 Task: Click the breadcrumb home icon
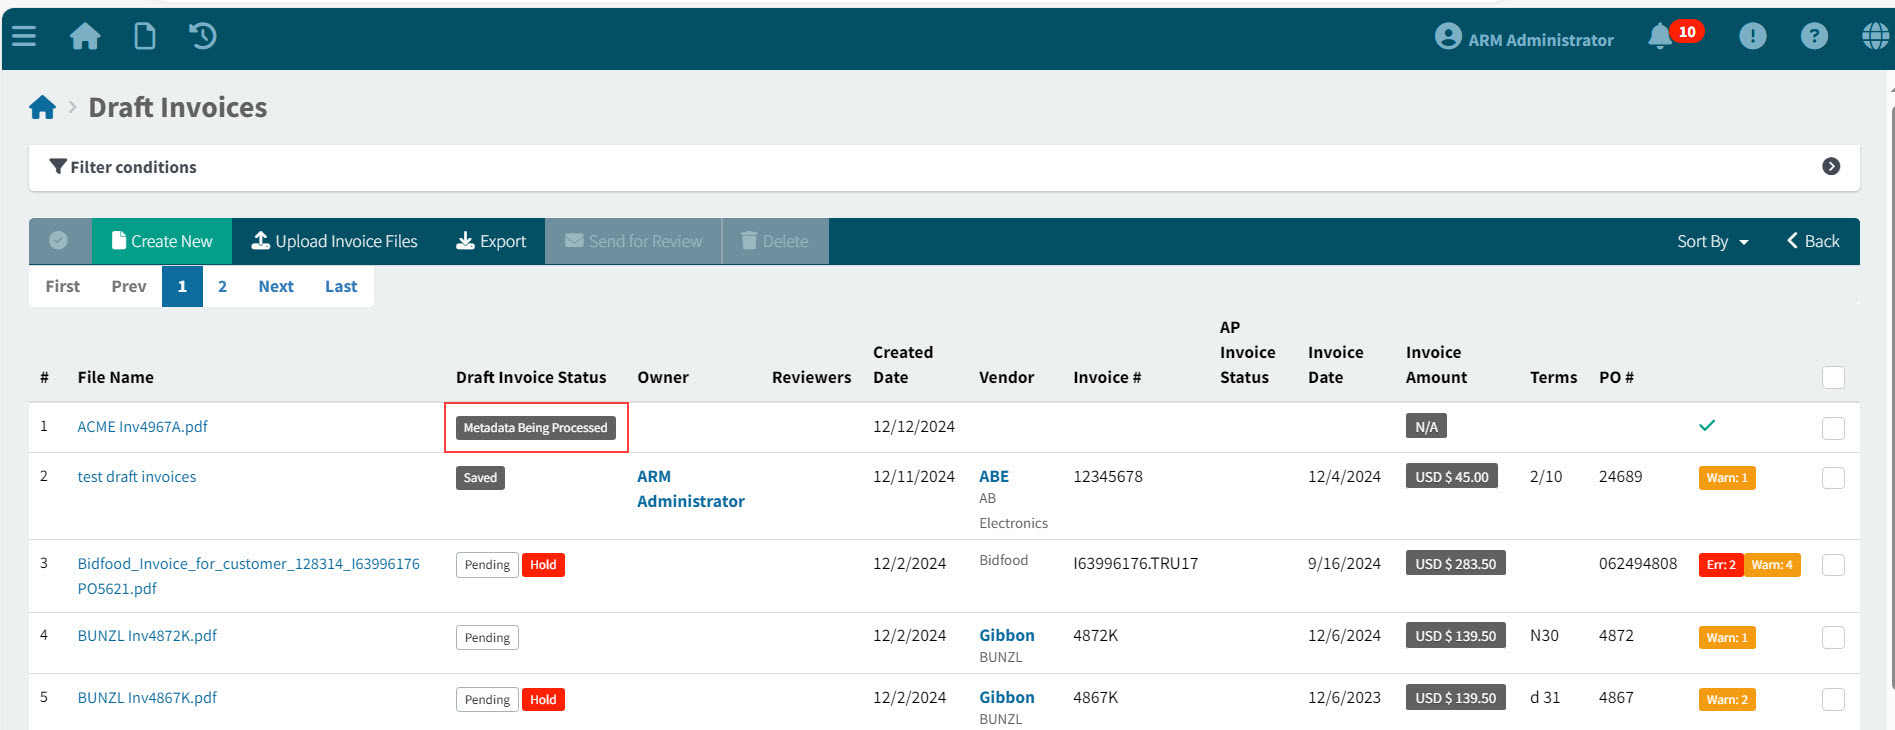pyautogui.click(x=42, y=108)
